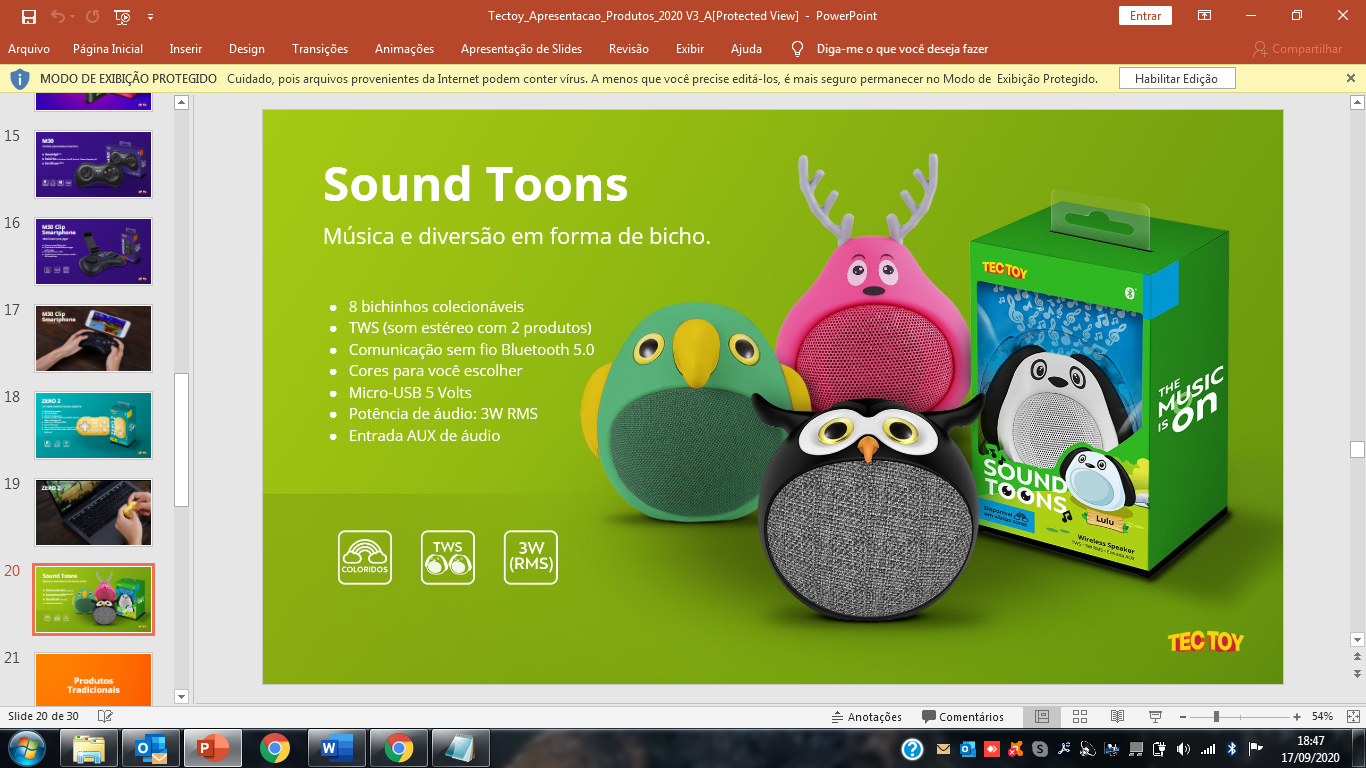1366x768 pixels.
Task: Click the spell-check icon in status bar
Action: [105, 717]
